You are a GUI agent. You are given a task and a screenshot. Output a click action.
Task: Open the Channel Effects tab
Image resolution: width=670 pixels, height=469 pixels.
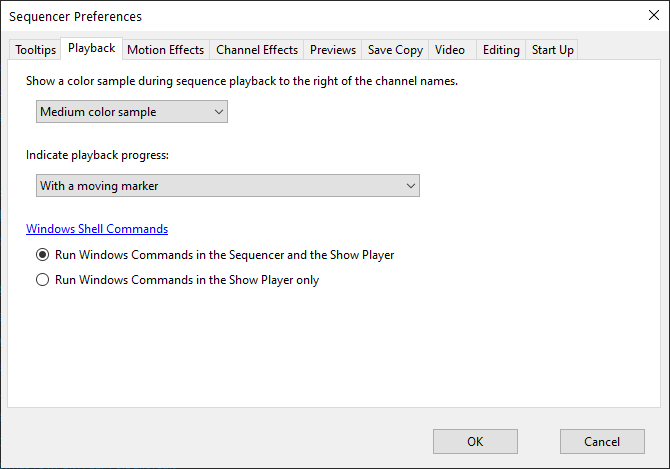257,50
